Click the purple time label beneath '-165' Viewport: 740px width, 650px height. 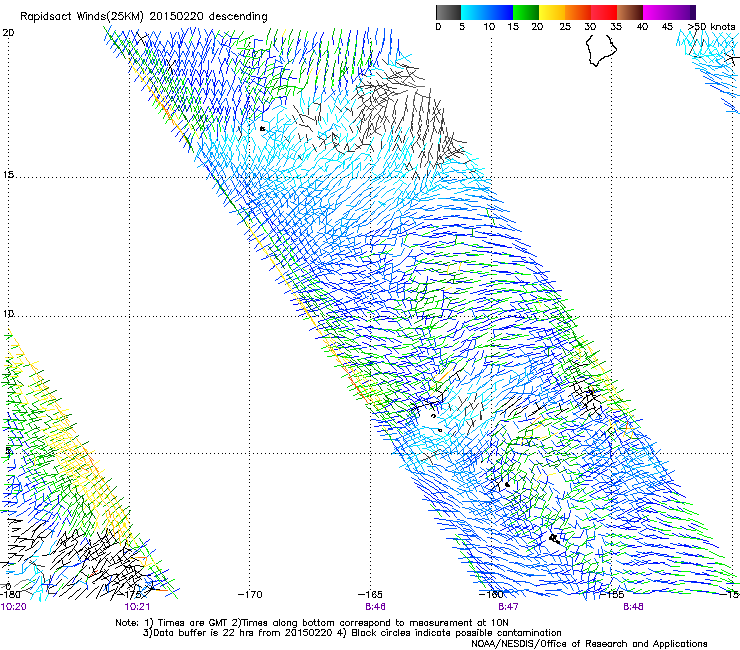[376, 607]
